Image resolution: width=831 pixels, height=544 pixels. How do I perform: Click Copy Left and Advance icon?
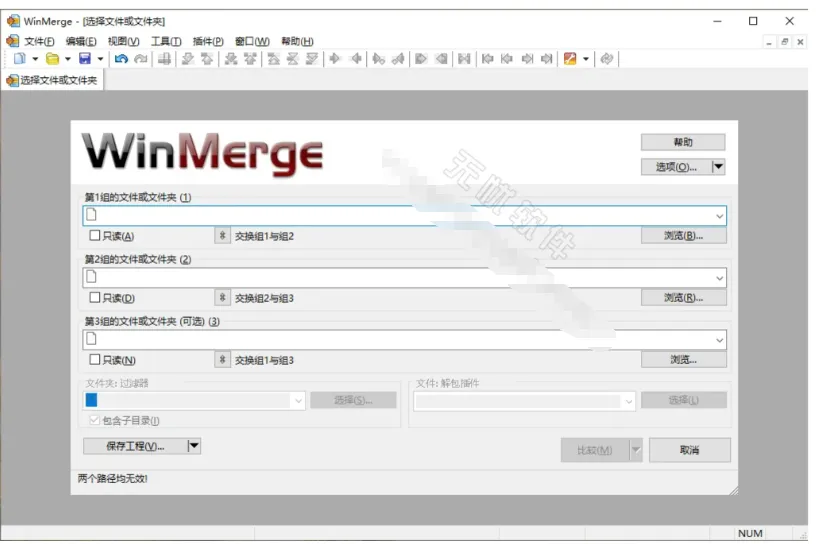(x=398, y=58)
